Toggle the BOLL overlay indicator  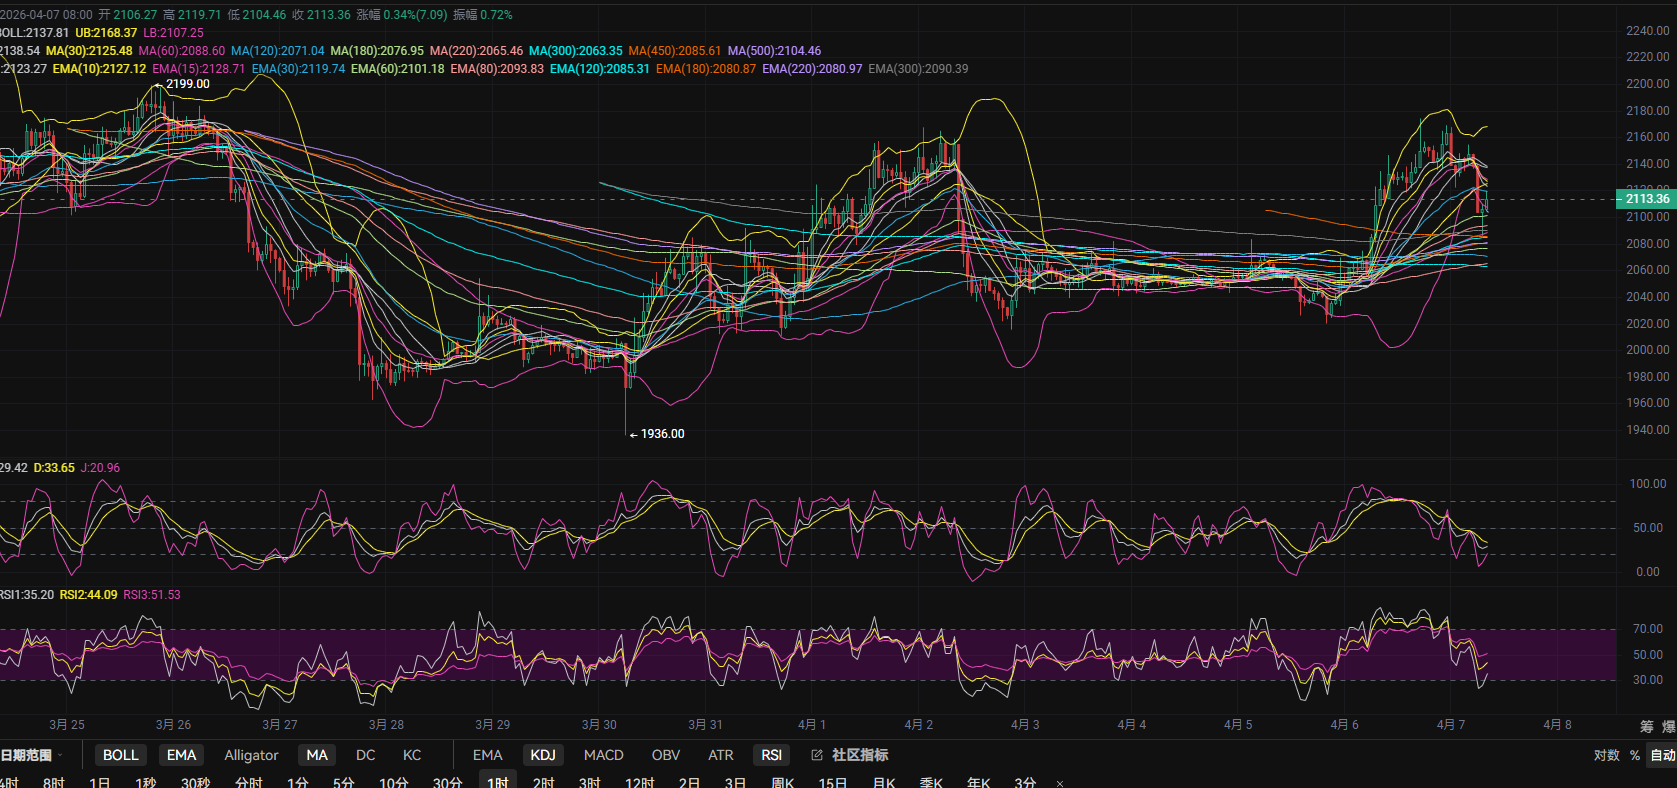click(120, 755)
